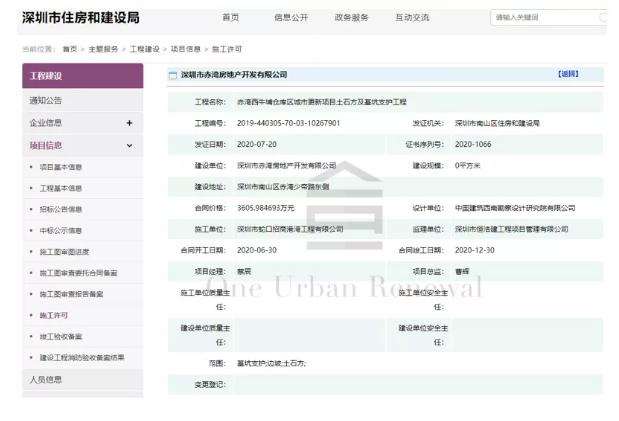The height and width of the screenshot is (421, 619).
Task: Select the 施工许可 sidebar entry
Action: click(x=54, y=315)
